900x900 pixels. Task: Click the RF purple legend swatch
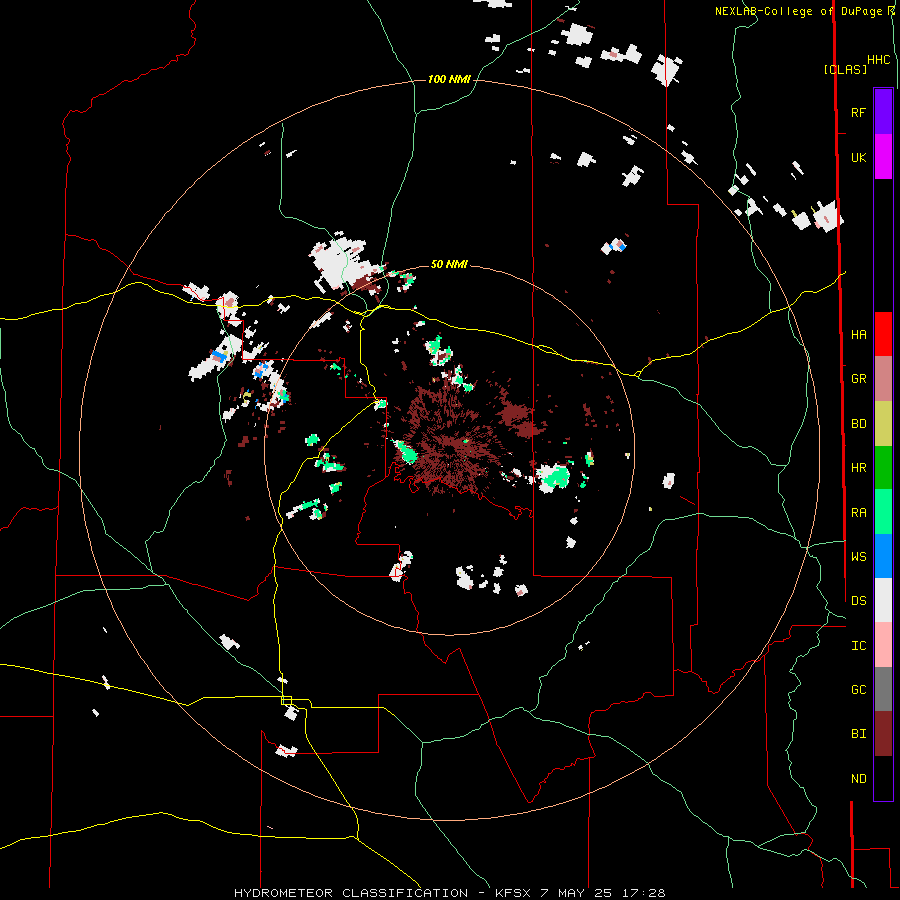883,112
